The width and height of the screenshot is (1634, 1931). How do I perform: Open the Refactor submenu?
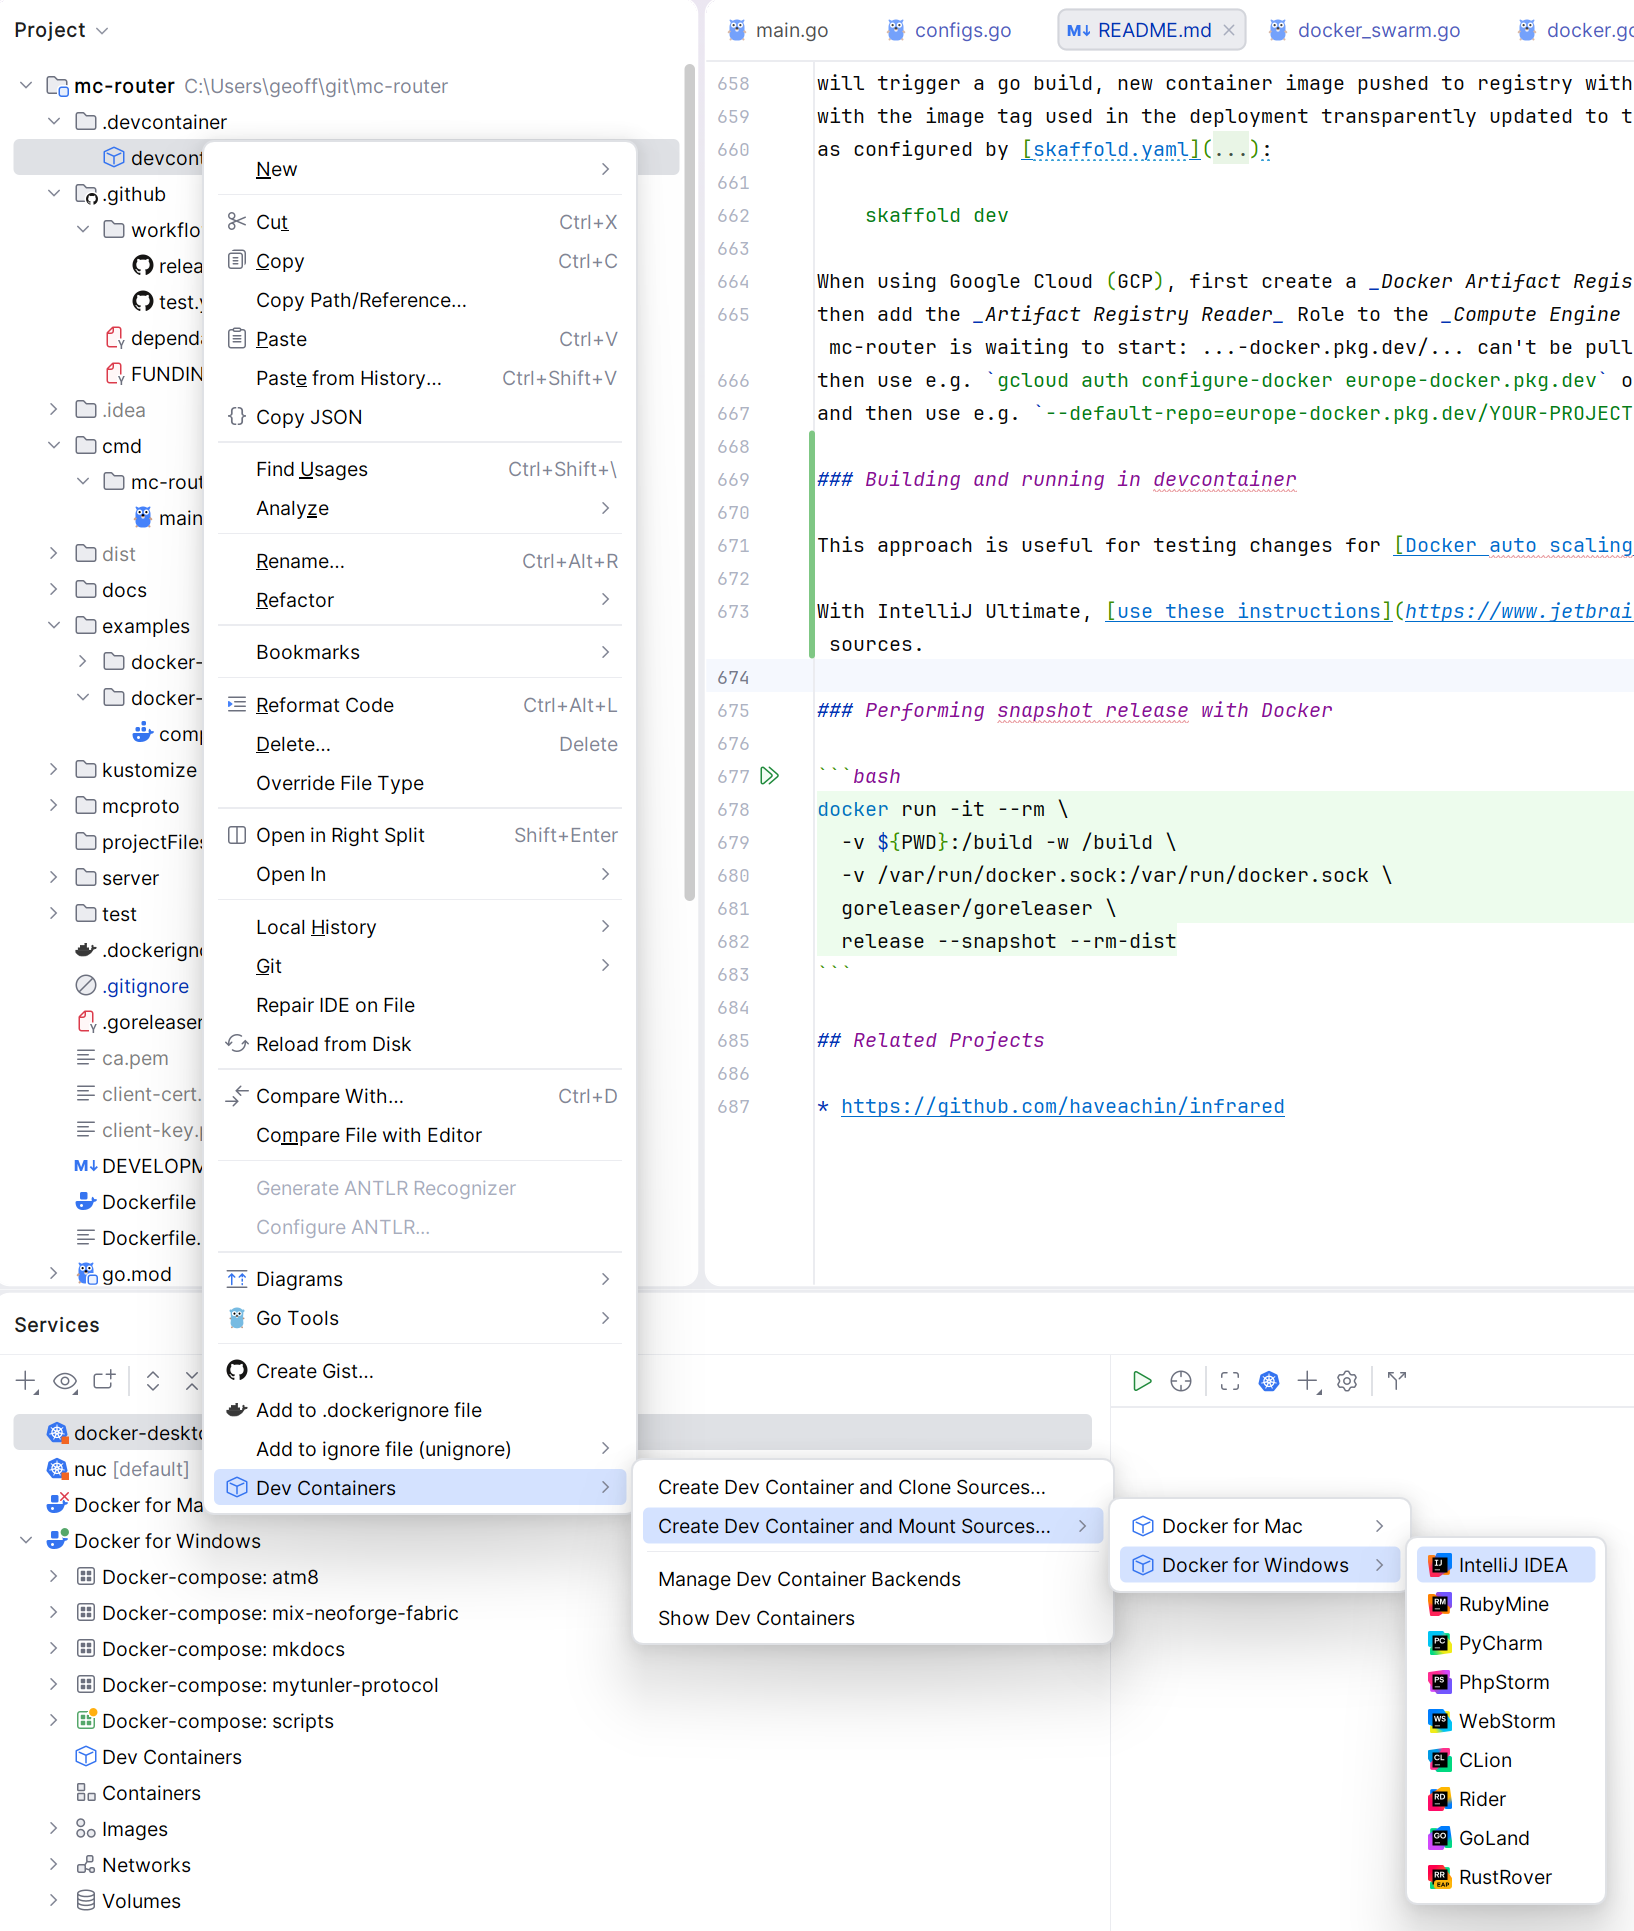coord(421,600)
